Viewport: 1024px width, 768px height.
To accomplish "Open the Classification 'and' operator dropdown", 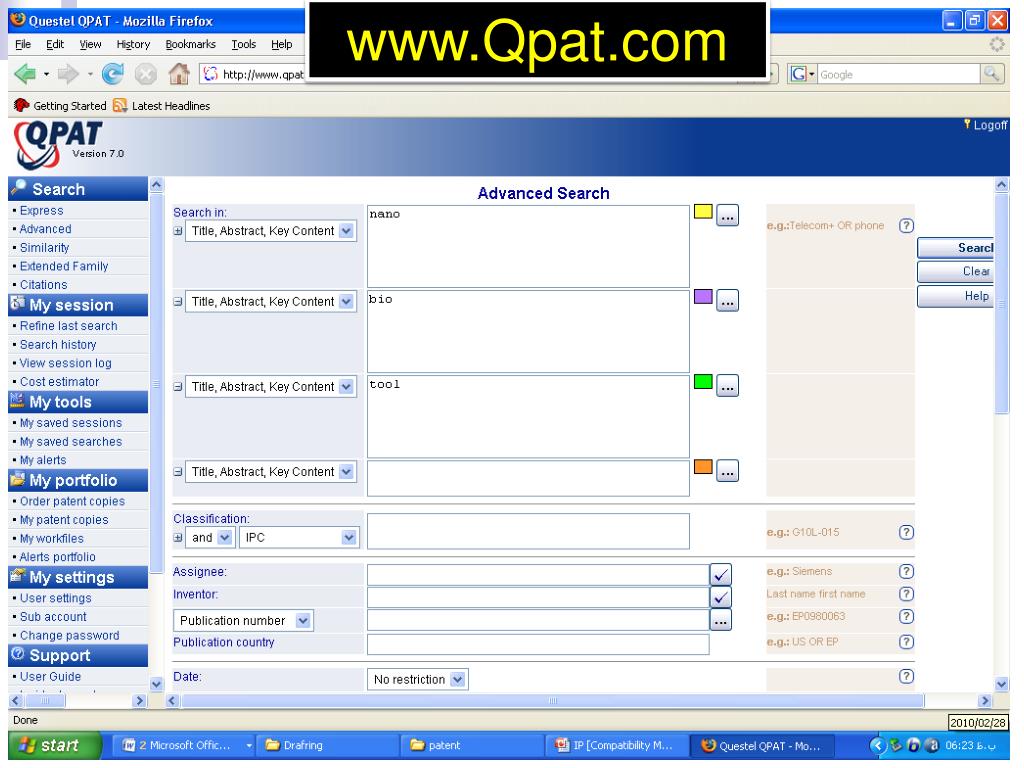I will (x=210, y=537).
